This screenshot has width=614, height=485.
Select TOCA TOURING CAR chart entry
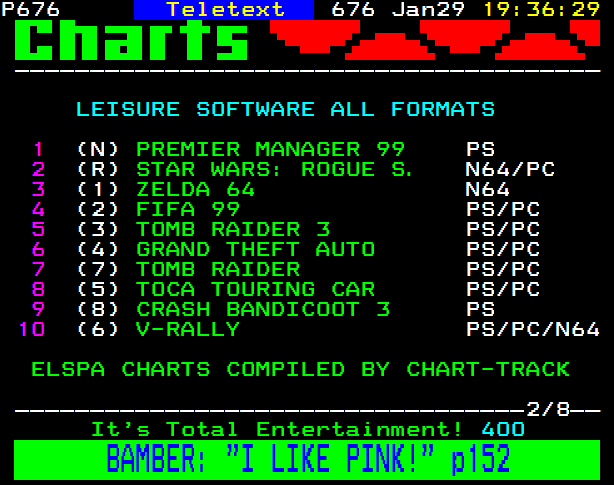pyautogui.click(x=255, y=289)
